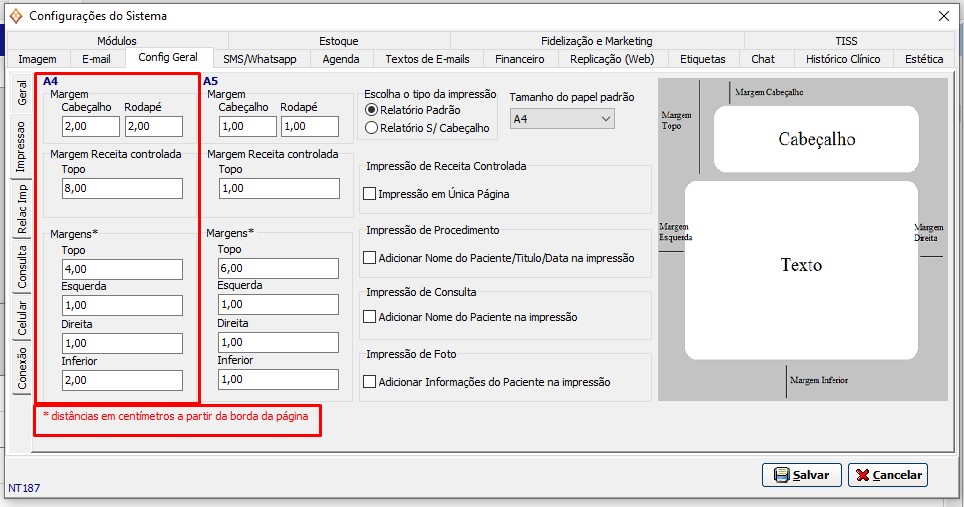Enable Impressão em Única Página checkbox

click(x=370, y=194)
